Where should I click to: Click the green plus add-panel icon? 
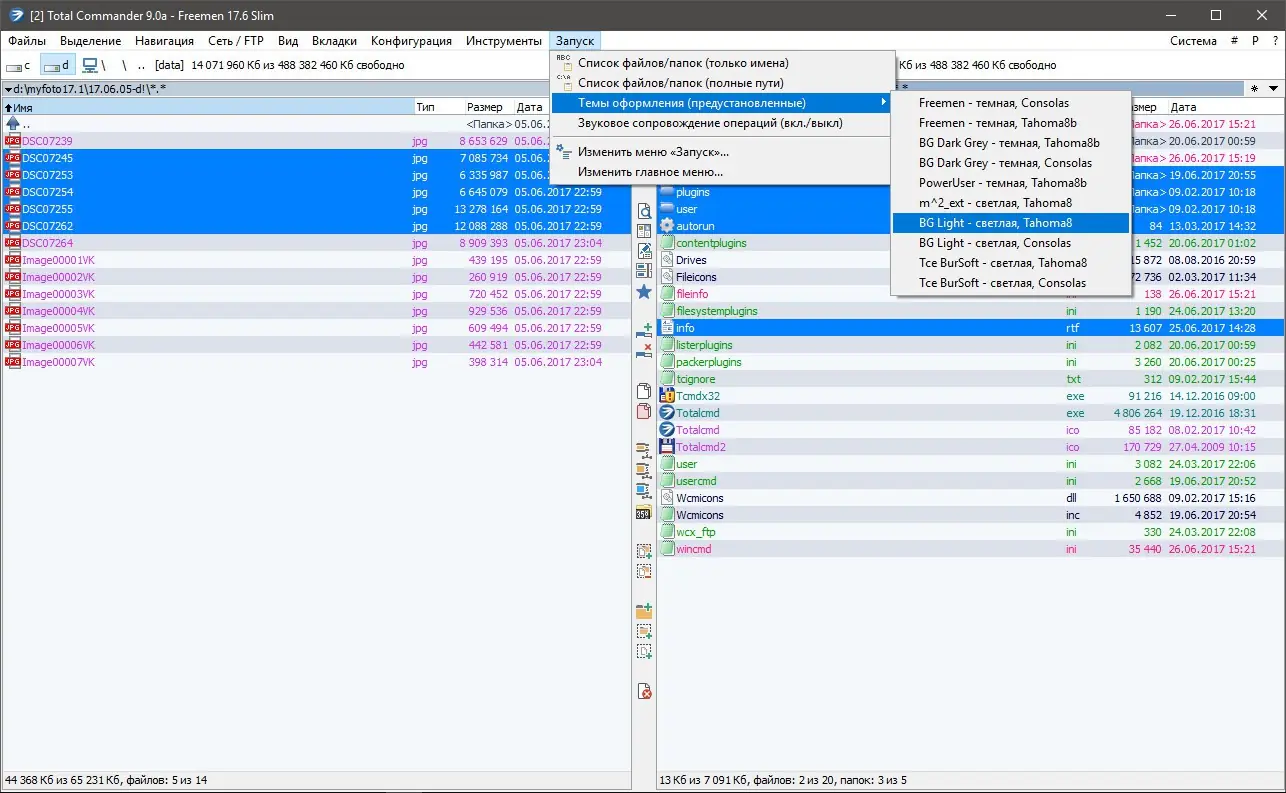(x=644, y=329)
